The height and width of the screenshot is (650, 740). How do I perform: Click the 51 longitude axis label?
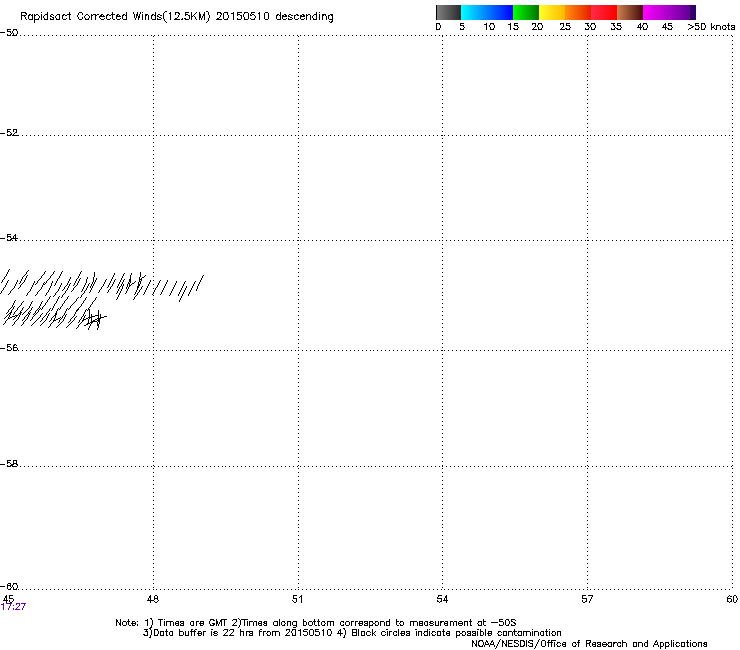click(x=297, y=599)
